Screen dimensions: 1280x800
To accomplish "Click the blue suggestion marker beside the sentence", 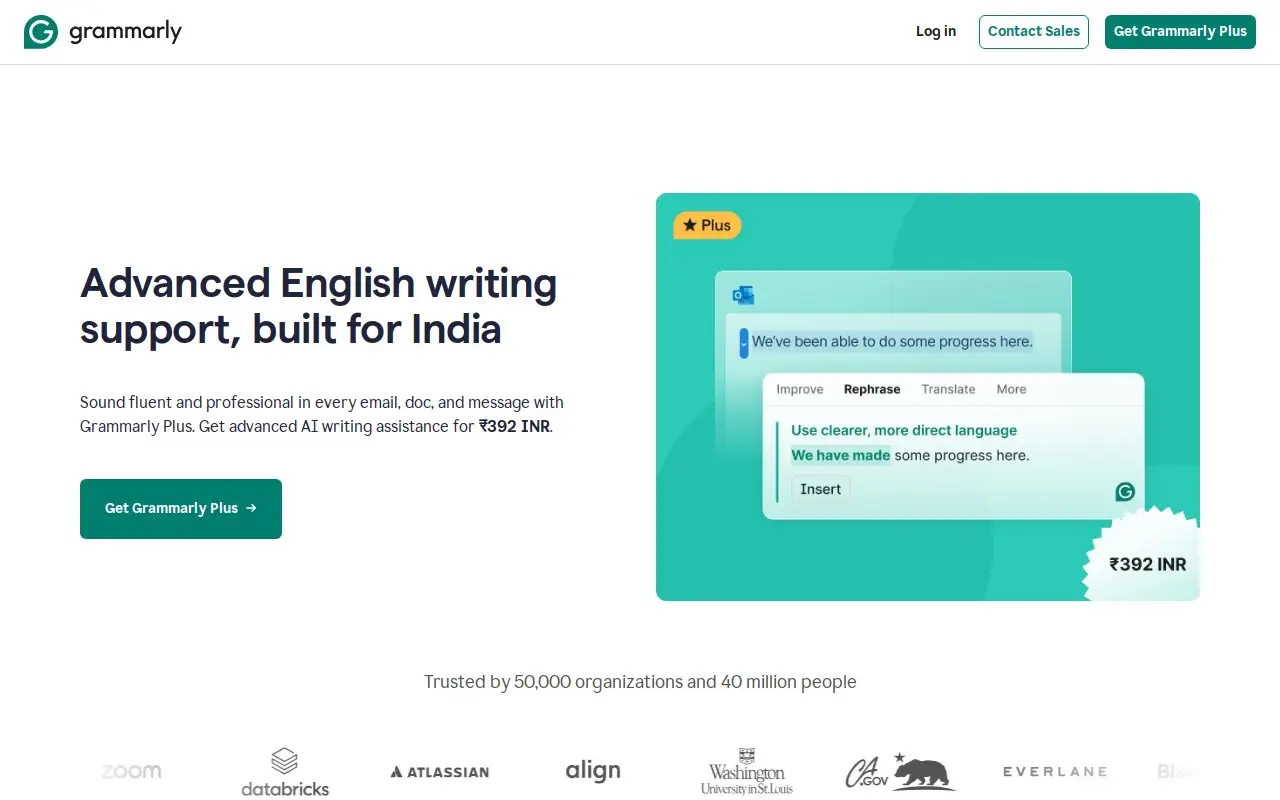I will [x=743, y=342].
